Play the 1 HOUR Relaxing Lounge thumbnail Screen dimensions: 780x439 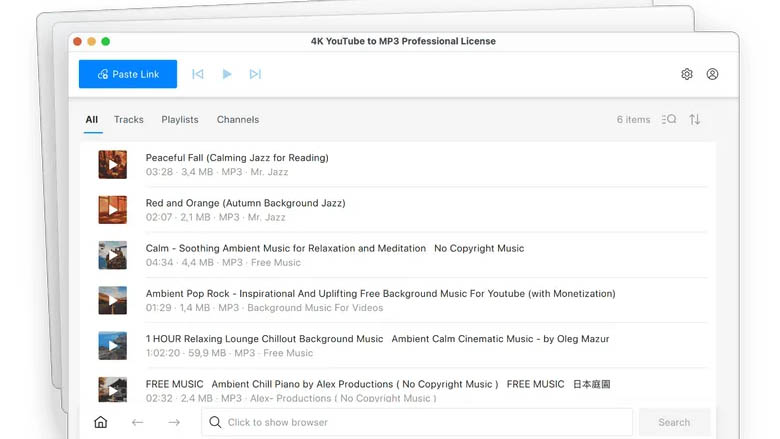[x=112, y=346]
